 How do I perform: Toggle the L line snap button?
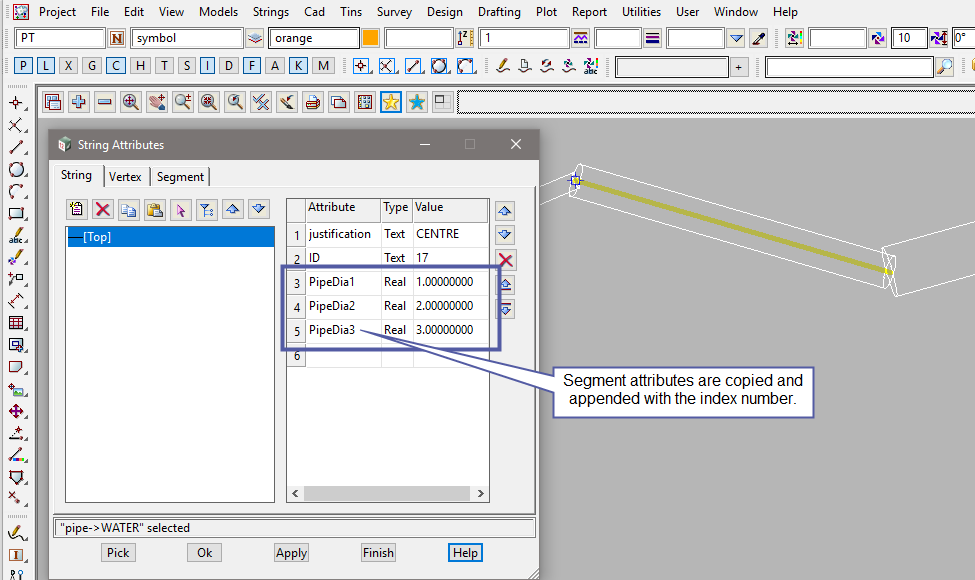click(45, 66)
